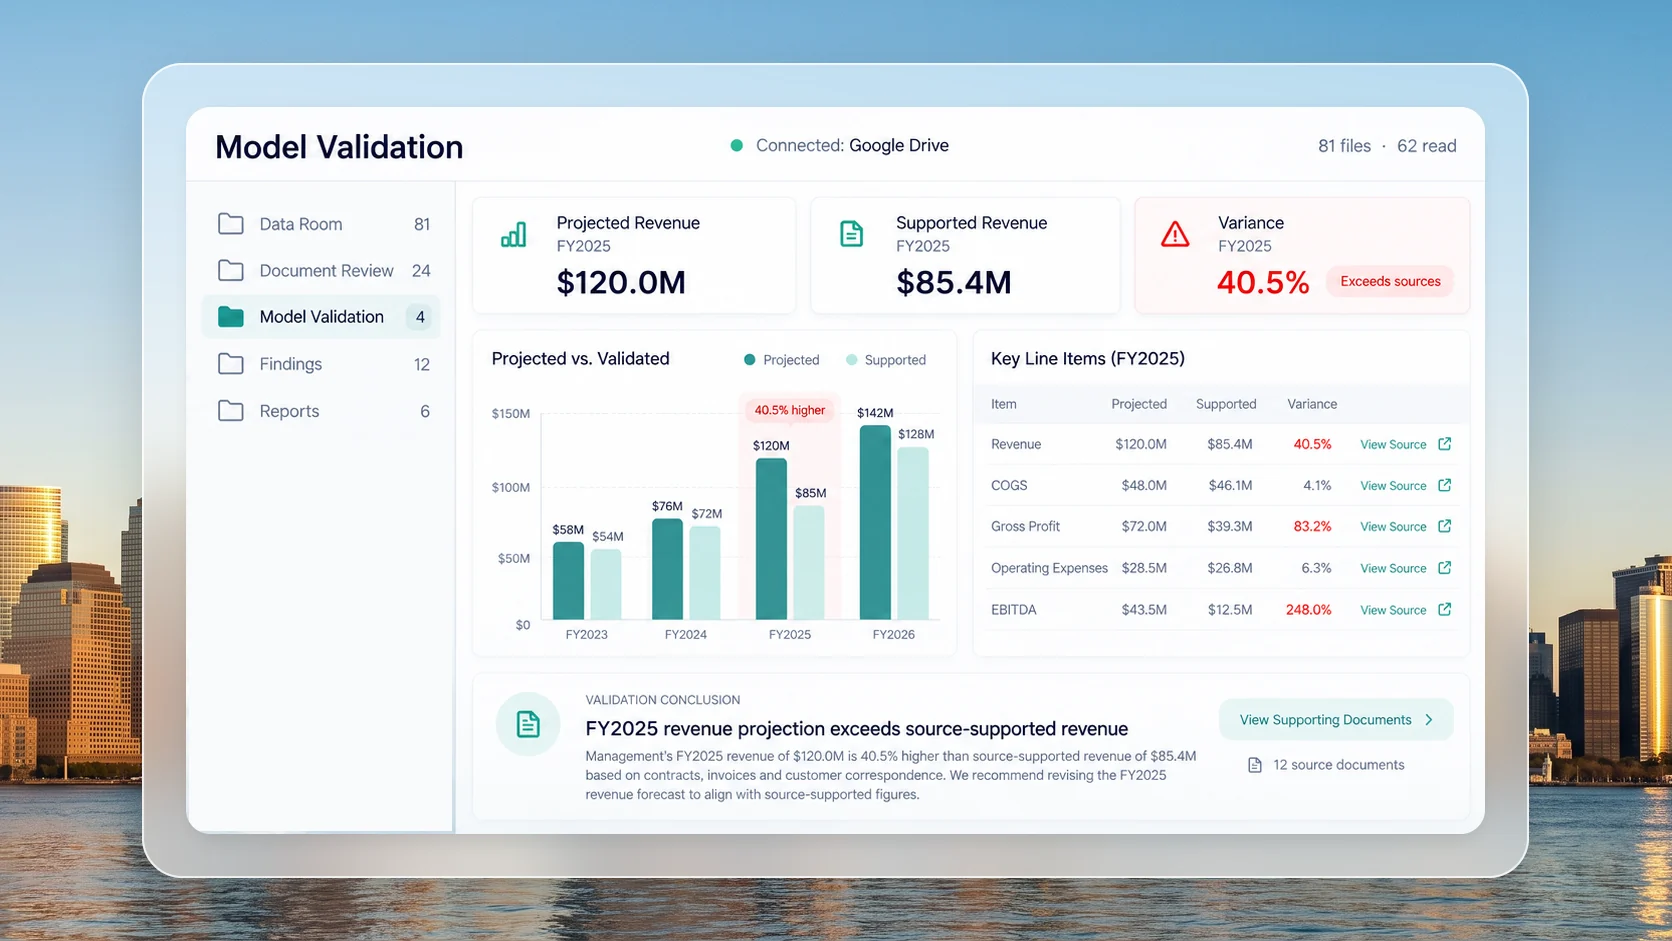Open external source icon for Revenue row

1444,444
